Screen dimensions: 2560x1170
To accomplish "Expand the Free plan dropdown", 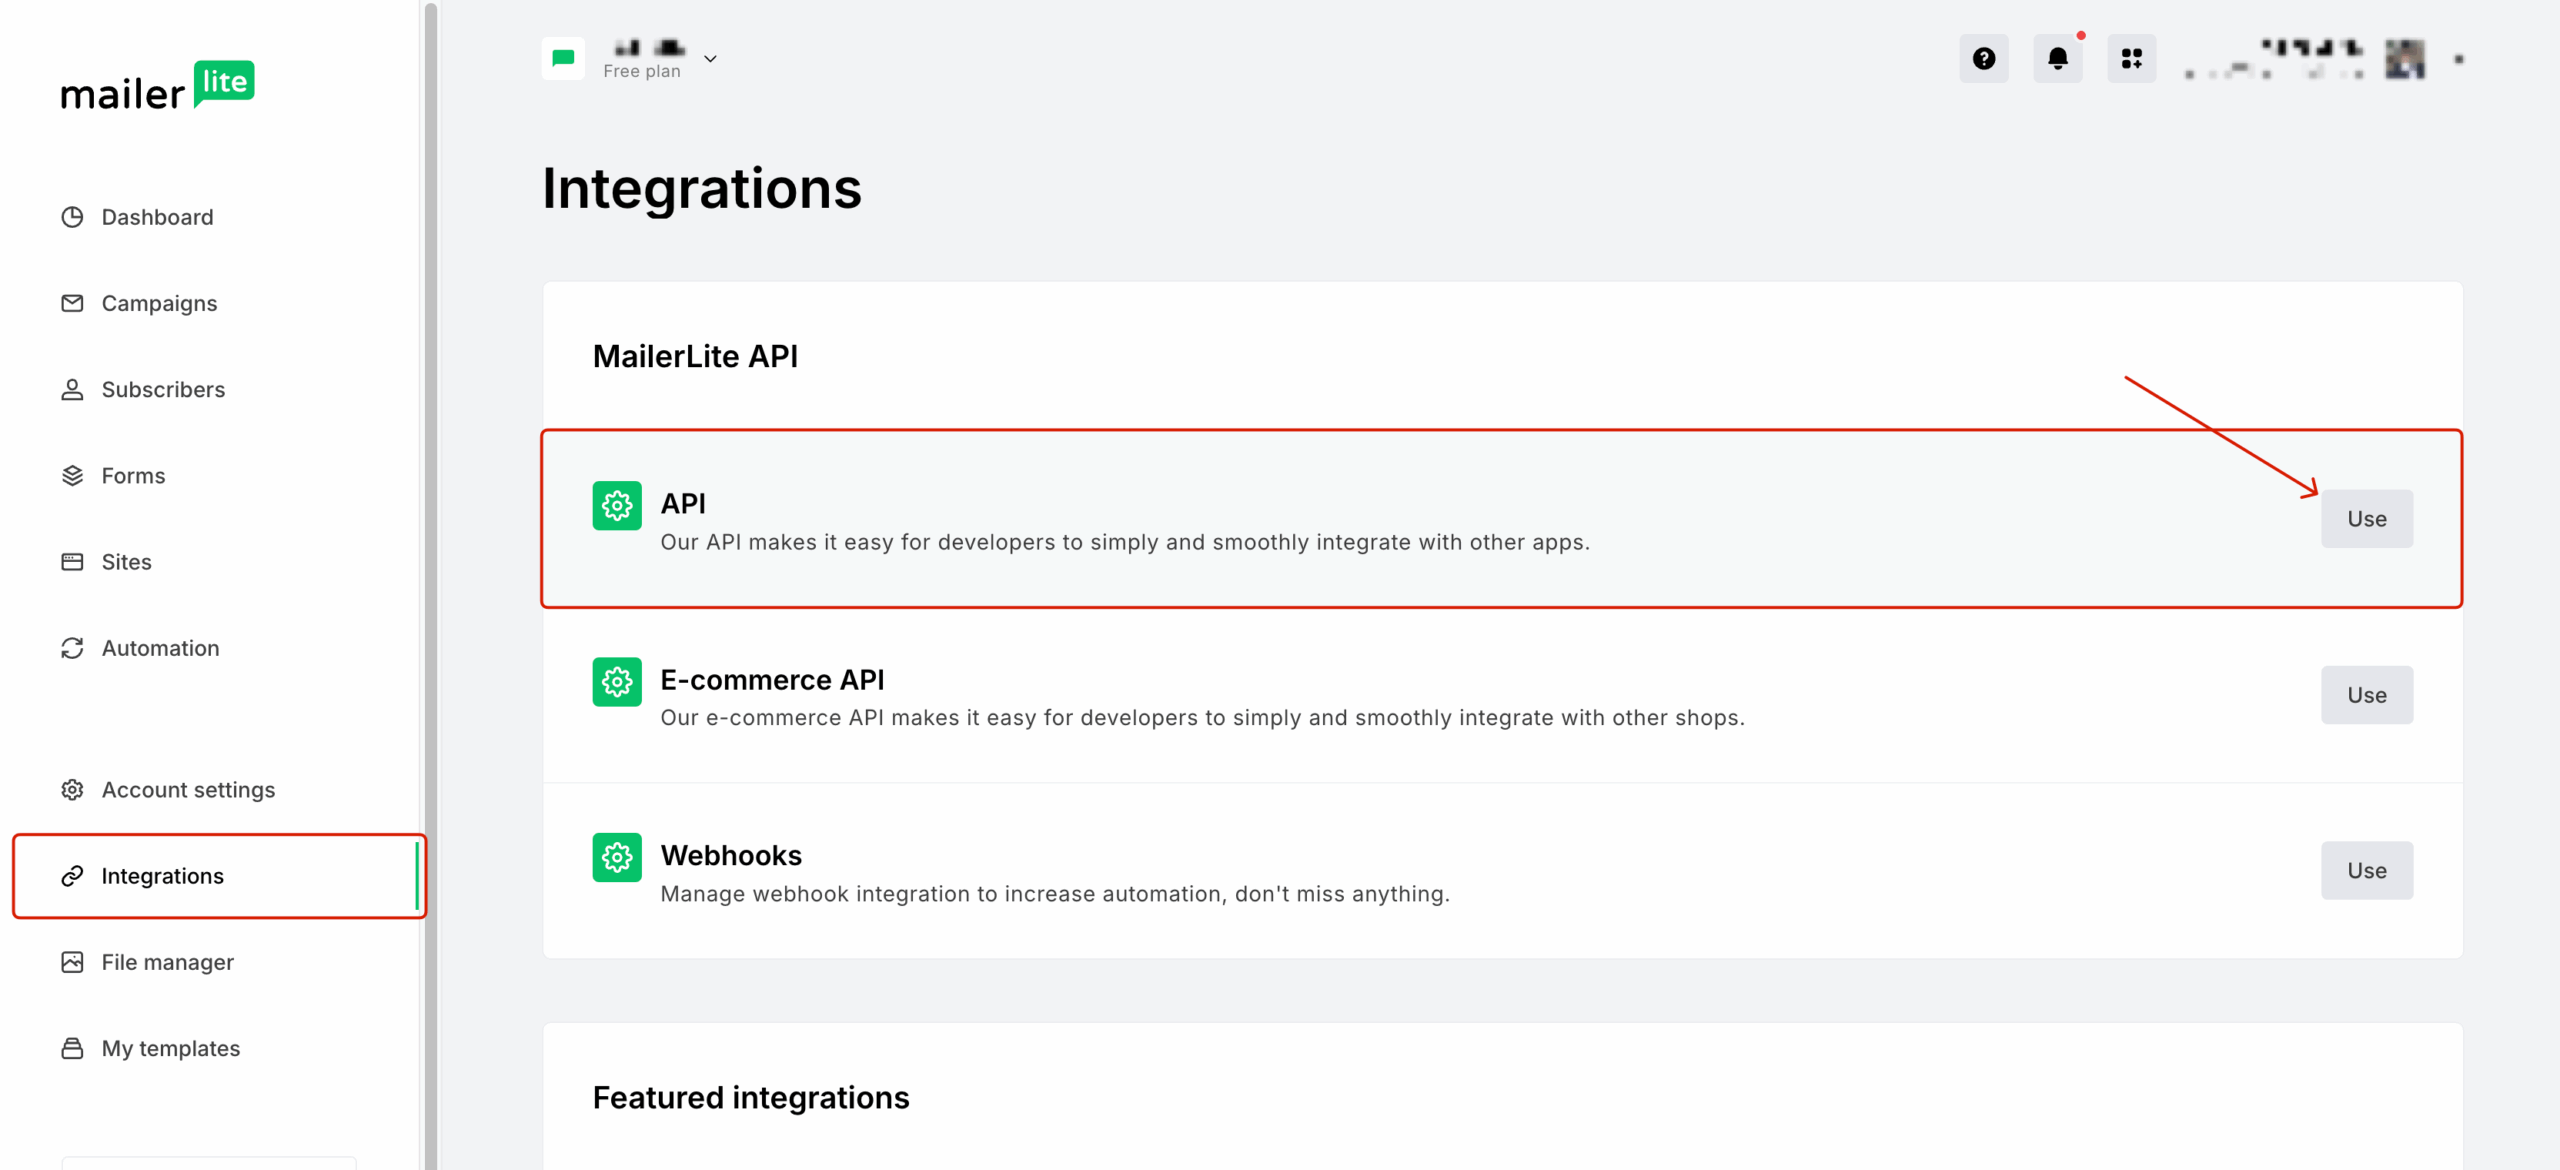I will [x=710, y=59].
